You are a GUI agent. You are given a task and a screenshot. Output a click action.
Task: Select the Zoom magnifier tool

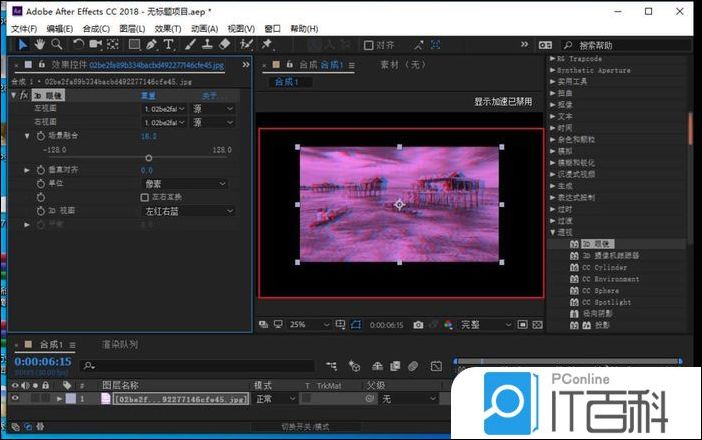pos(56,44)
